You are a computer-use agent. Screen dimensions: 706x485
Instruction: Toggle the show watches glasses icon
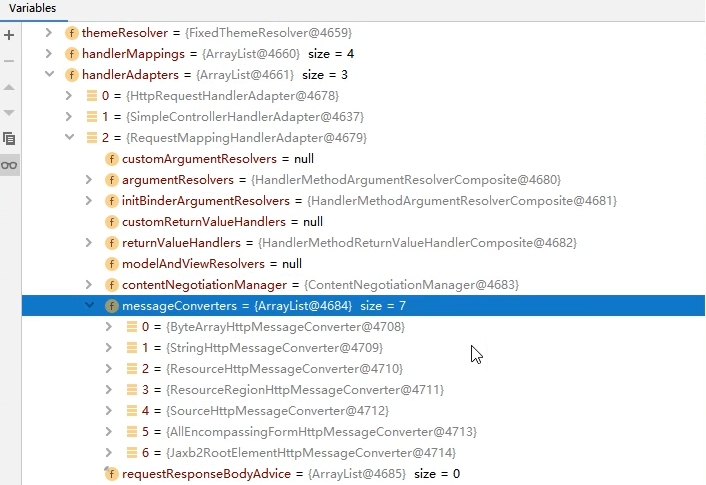(9, 165)
